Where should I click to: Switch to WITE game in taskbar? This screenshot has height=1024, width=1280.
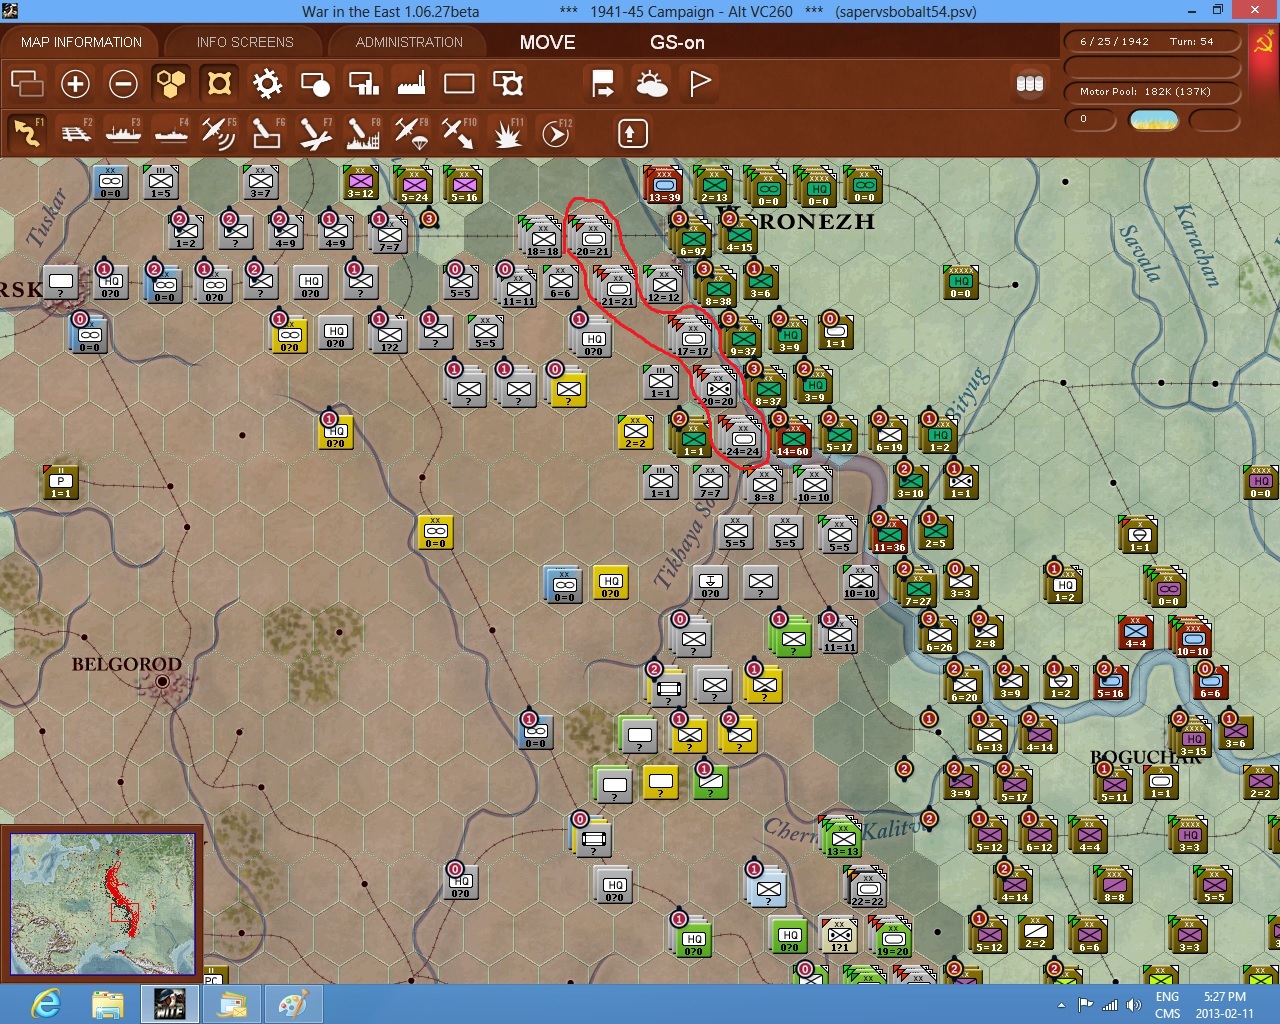(x=170, y=1003)
